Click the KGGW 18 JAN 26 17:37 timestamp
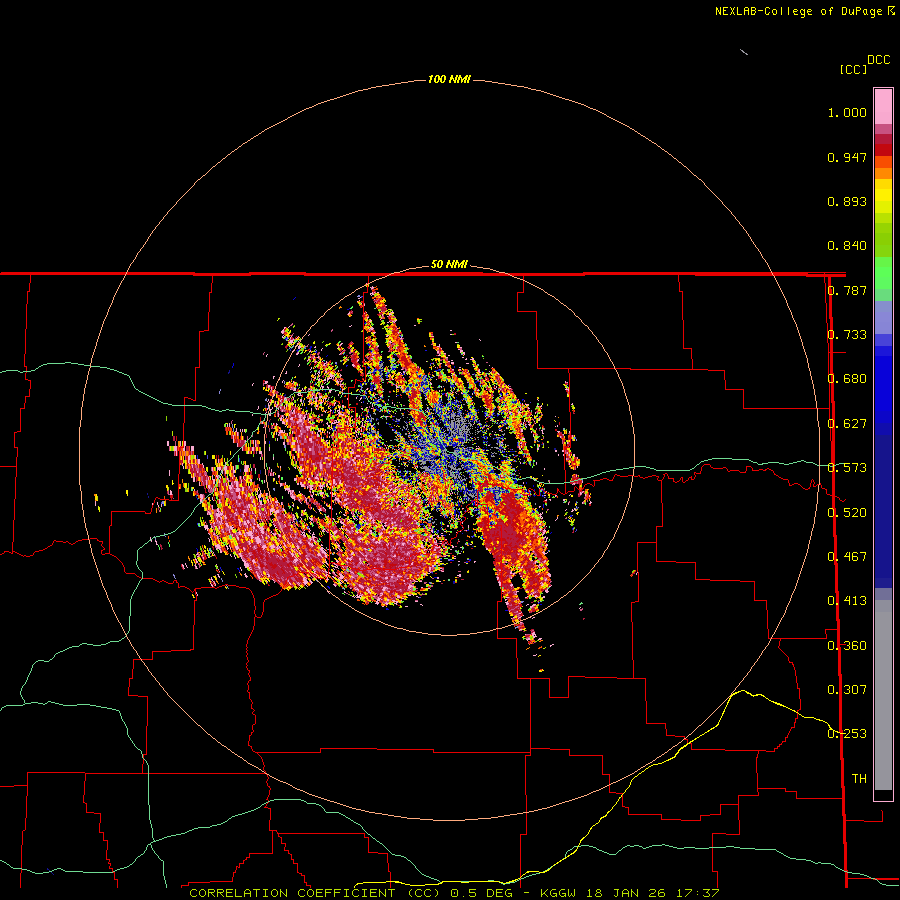Image resolution: width=900 pixels, height=900 pixels. point(630,893)
